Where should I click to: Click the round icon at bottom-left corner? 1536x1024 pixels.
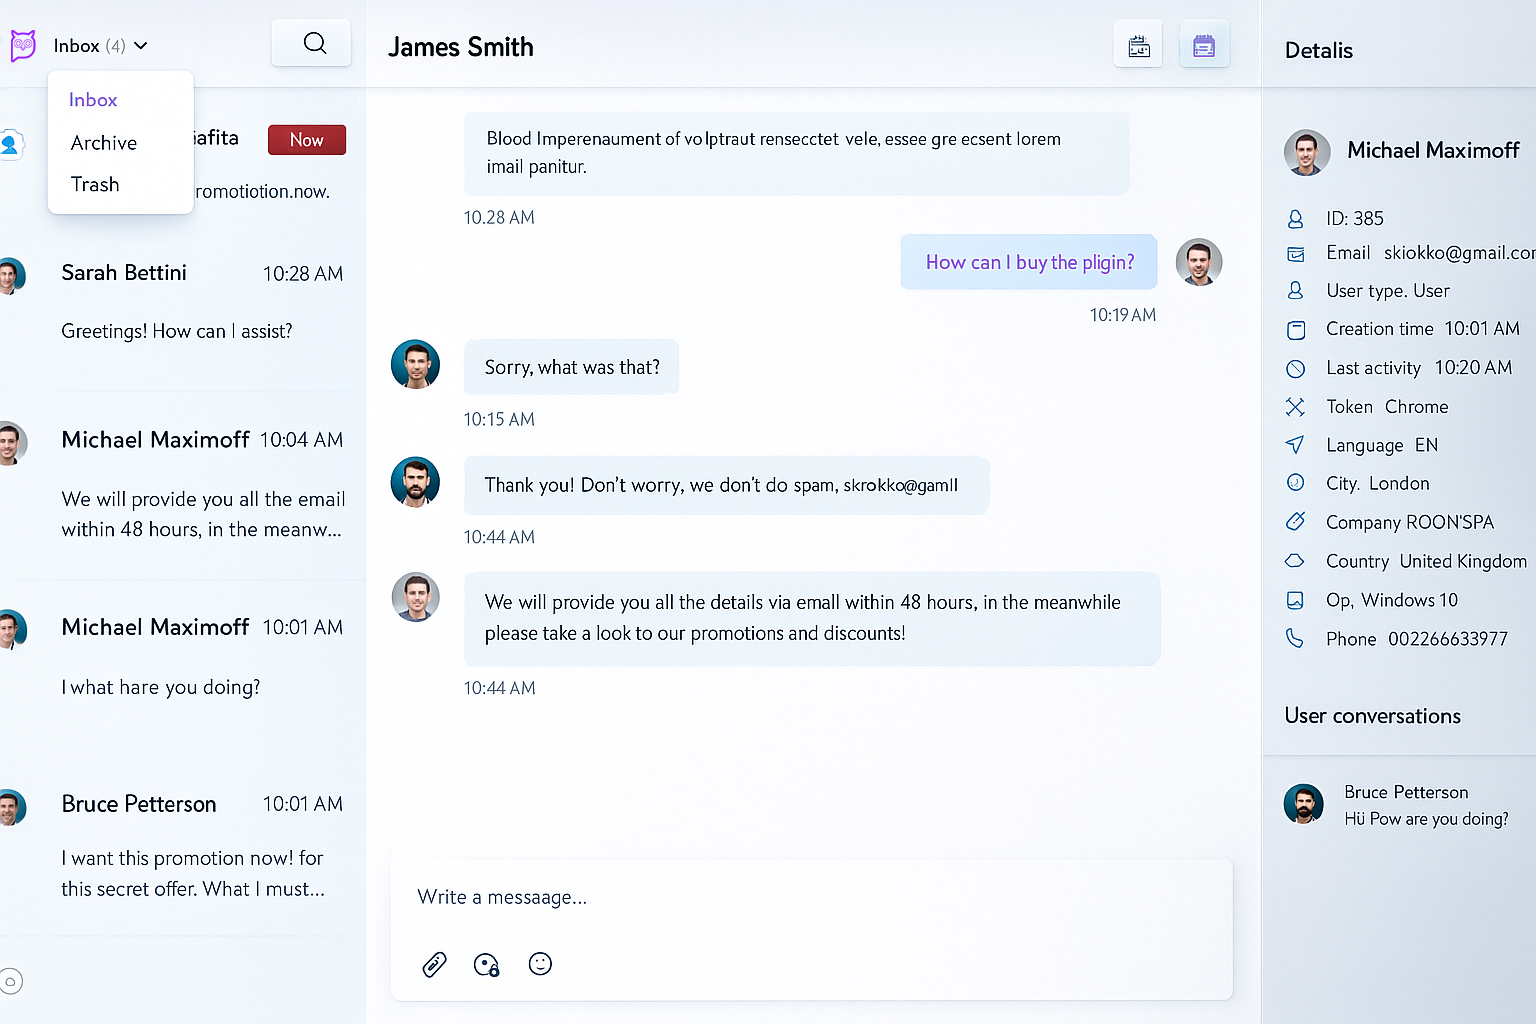[x=11, y=981]
